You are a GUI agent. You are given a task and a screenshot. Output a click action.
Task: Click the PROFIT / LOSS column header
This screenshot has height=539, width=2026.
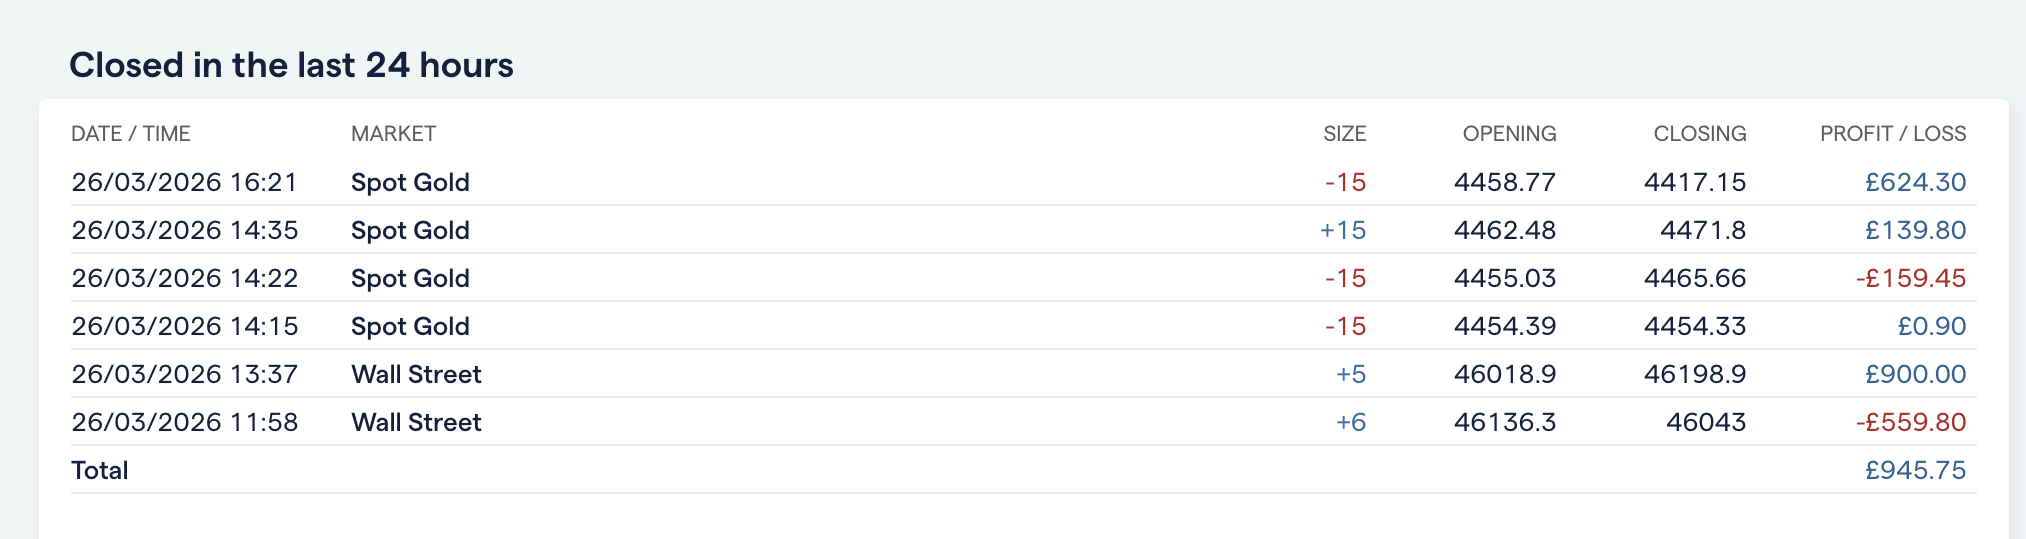(x=1893, y=134)
